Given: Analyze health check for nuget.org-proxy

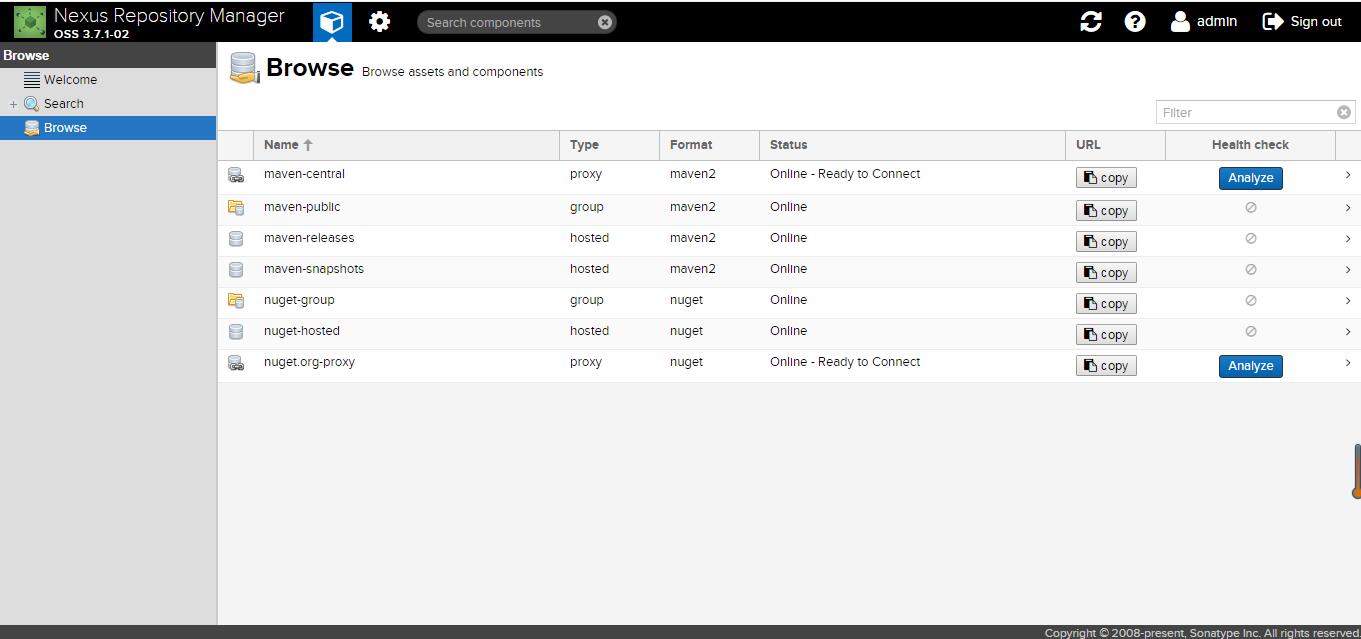Looking at the screenshot, I should [x=1250, y=366].
